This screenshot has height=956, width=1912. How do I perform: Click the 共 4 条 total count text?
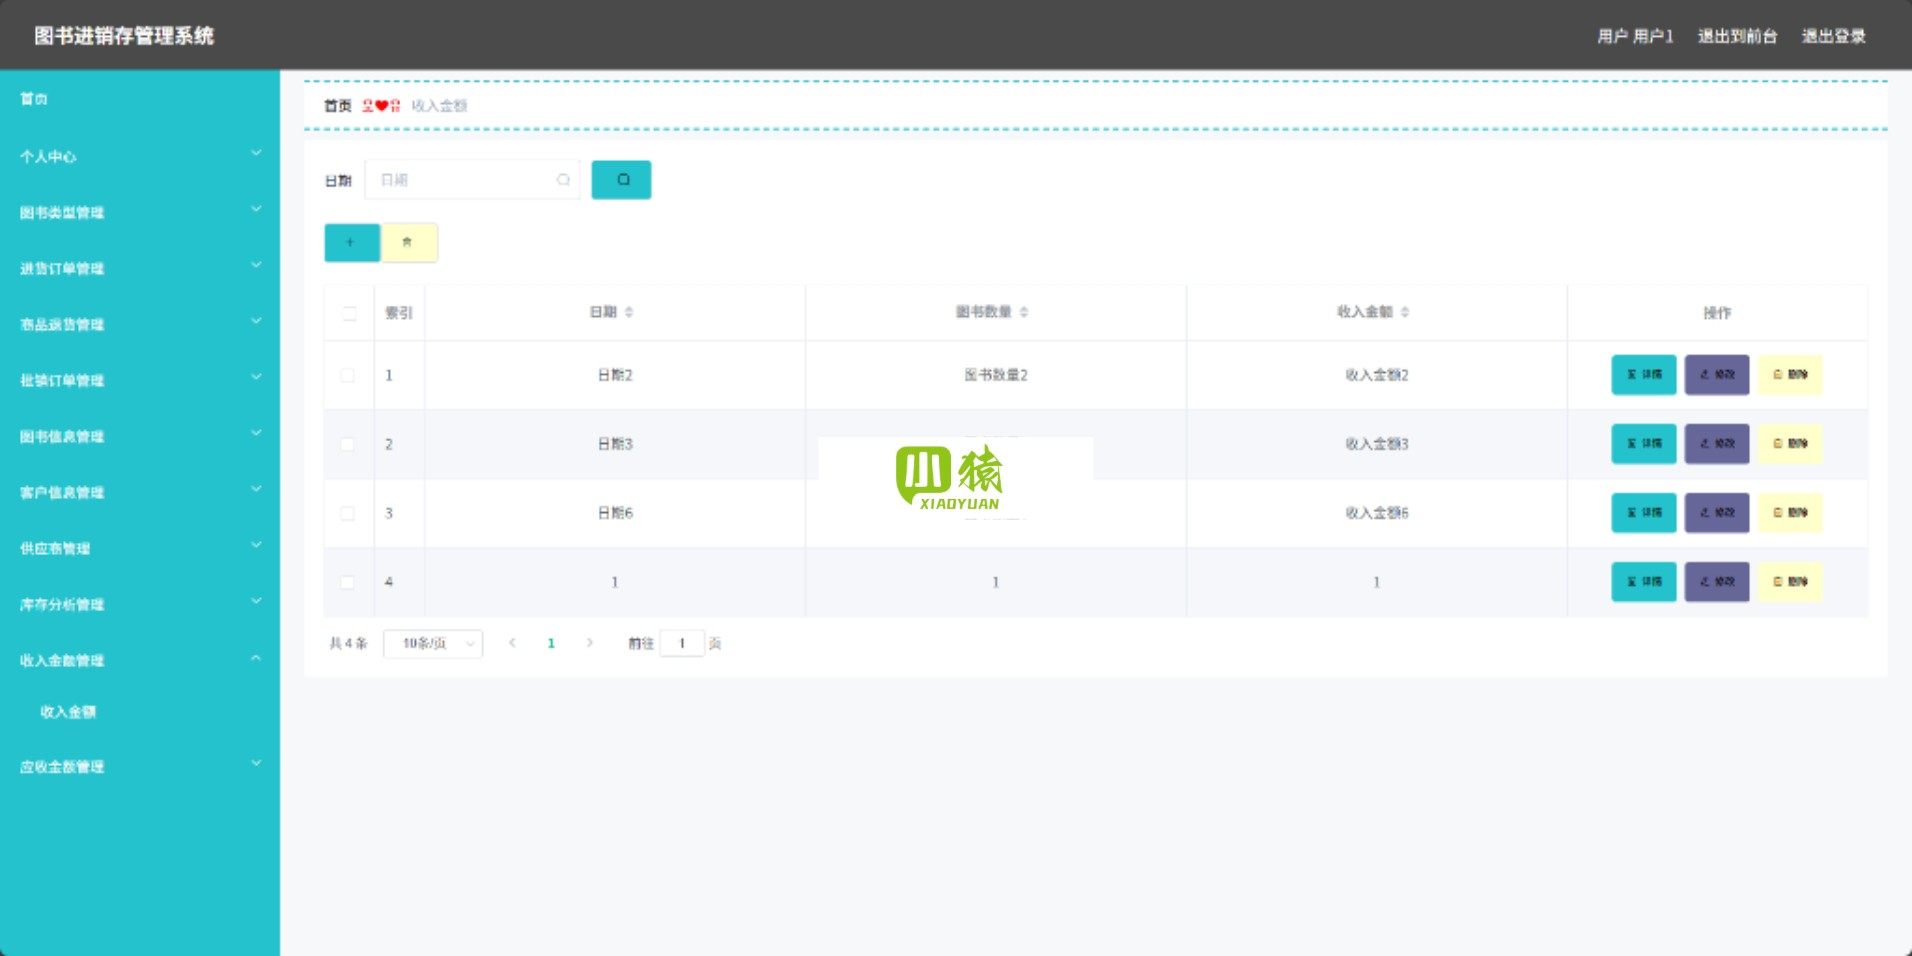(x=348, y=643)
